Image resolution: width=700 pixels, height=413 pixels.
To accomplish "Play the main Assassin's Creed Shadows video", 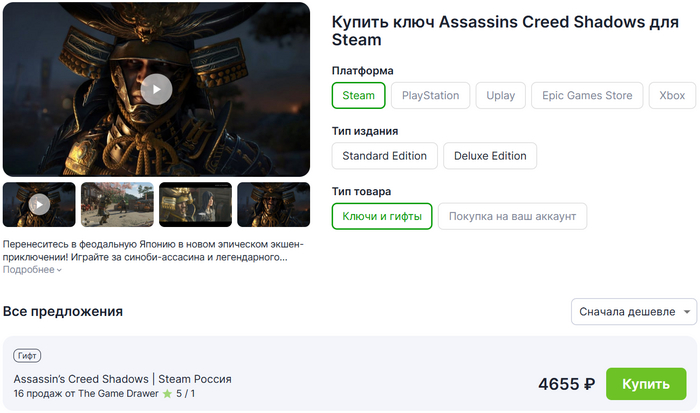I will coord(156,89).
